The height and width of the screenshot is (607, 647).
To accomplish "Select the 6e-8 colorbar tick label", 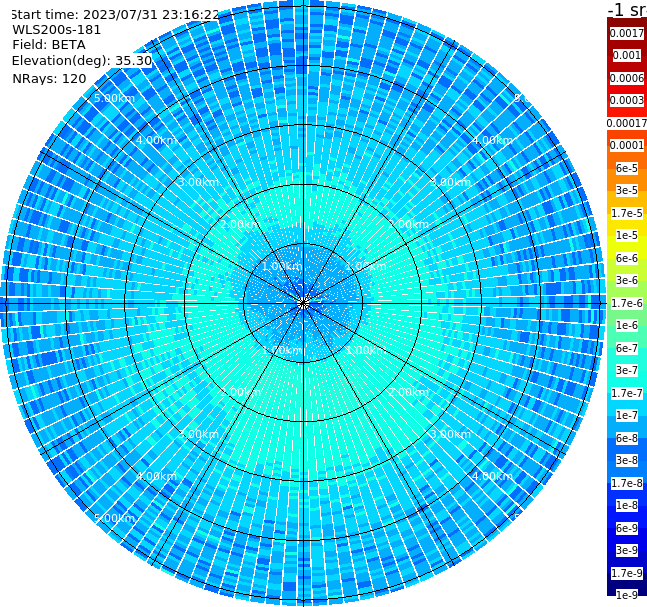I will point(627,438).
